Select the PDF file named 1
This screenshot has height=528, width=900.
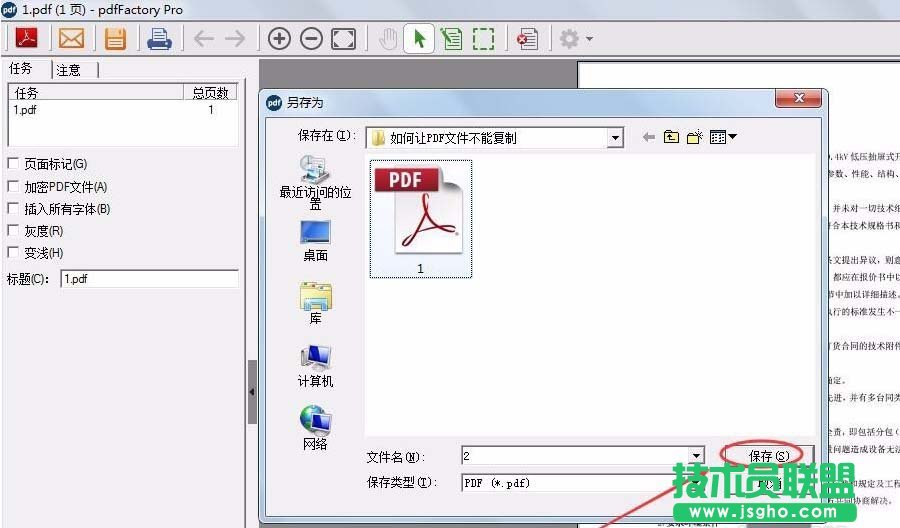tap(421, 219)
